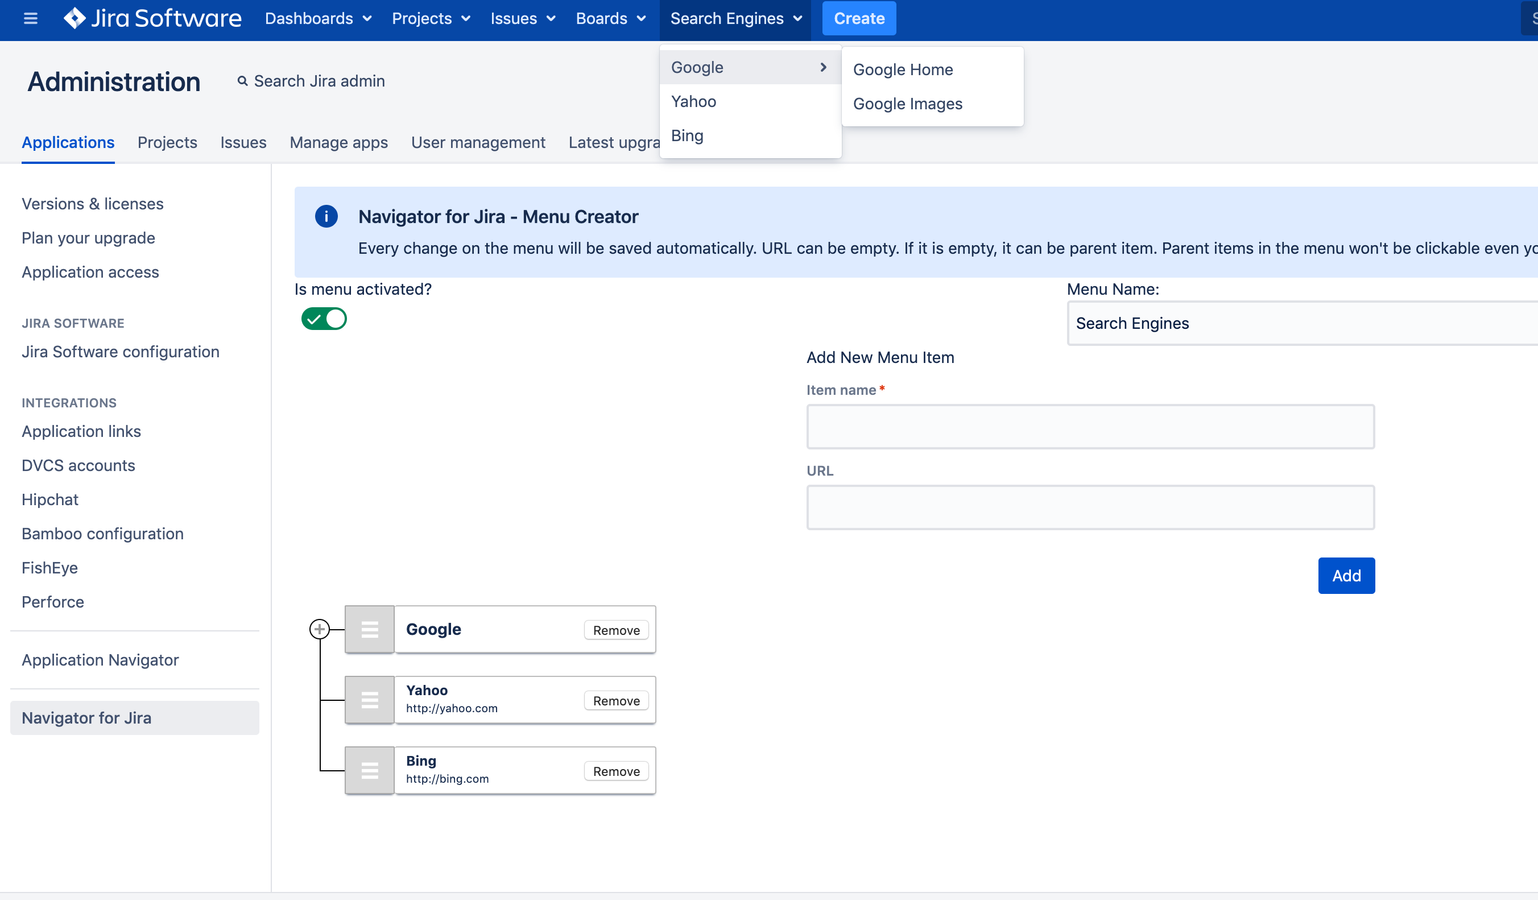Click the Create button

click(x=859, y=18)
